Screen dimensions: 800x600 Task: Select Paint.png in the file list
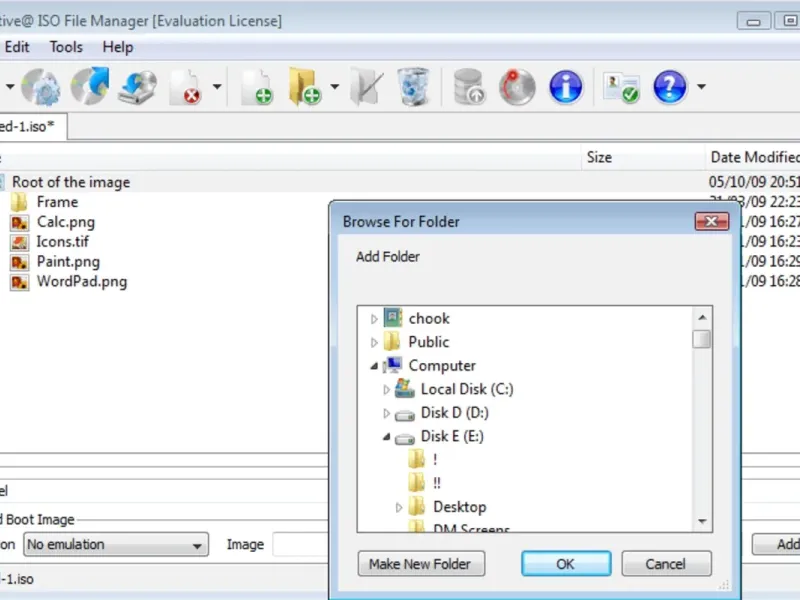pyautogui.click(x=68, y=262)
